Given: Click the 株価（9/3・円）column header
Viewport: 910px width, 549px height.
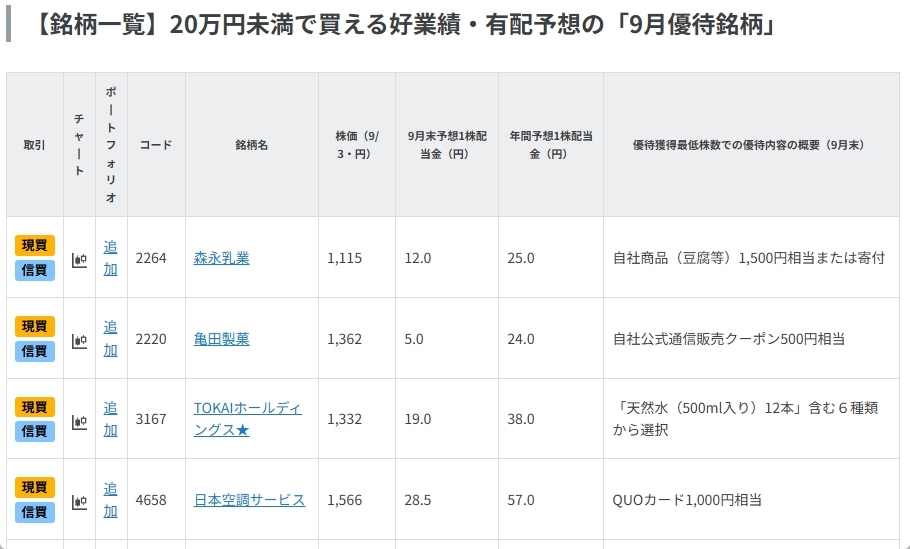Looking at the screenshot, I should pyautogui.click(x=357, y=145).
